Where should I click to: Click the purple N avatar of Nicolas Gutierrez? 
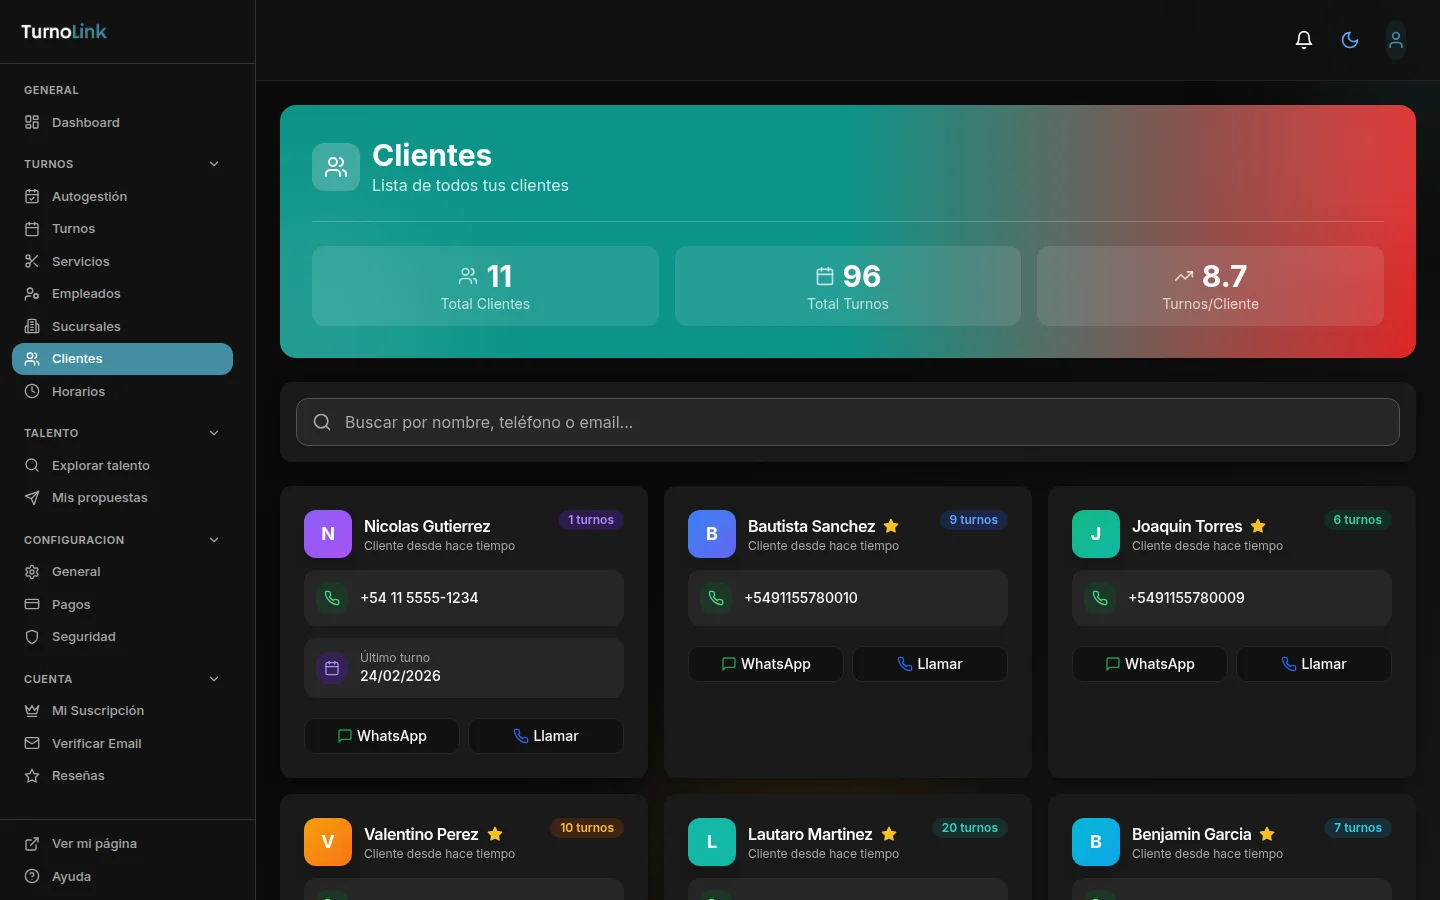pos(328,534)
